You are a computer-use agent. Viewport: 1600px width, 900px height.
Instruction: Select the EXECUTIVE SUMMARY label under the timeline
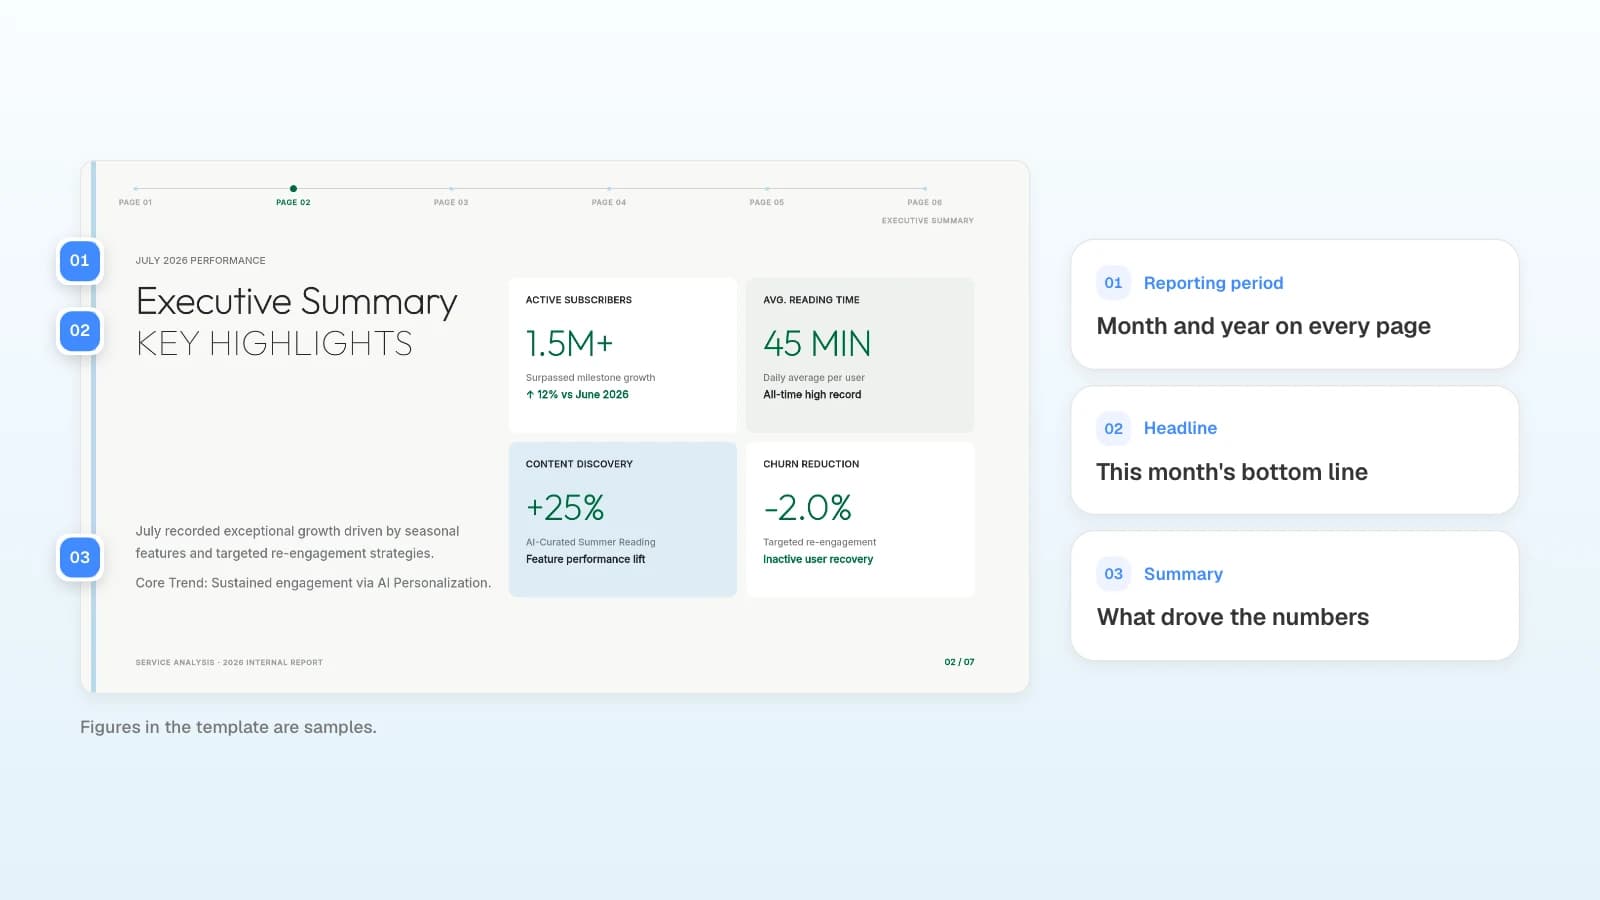point(927,220)
